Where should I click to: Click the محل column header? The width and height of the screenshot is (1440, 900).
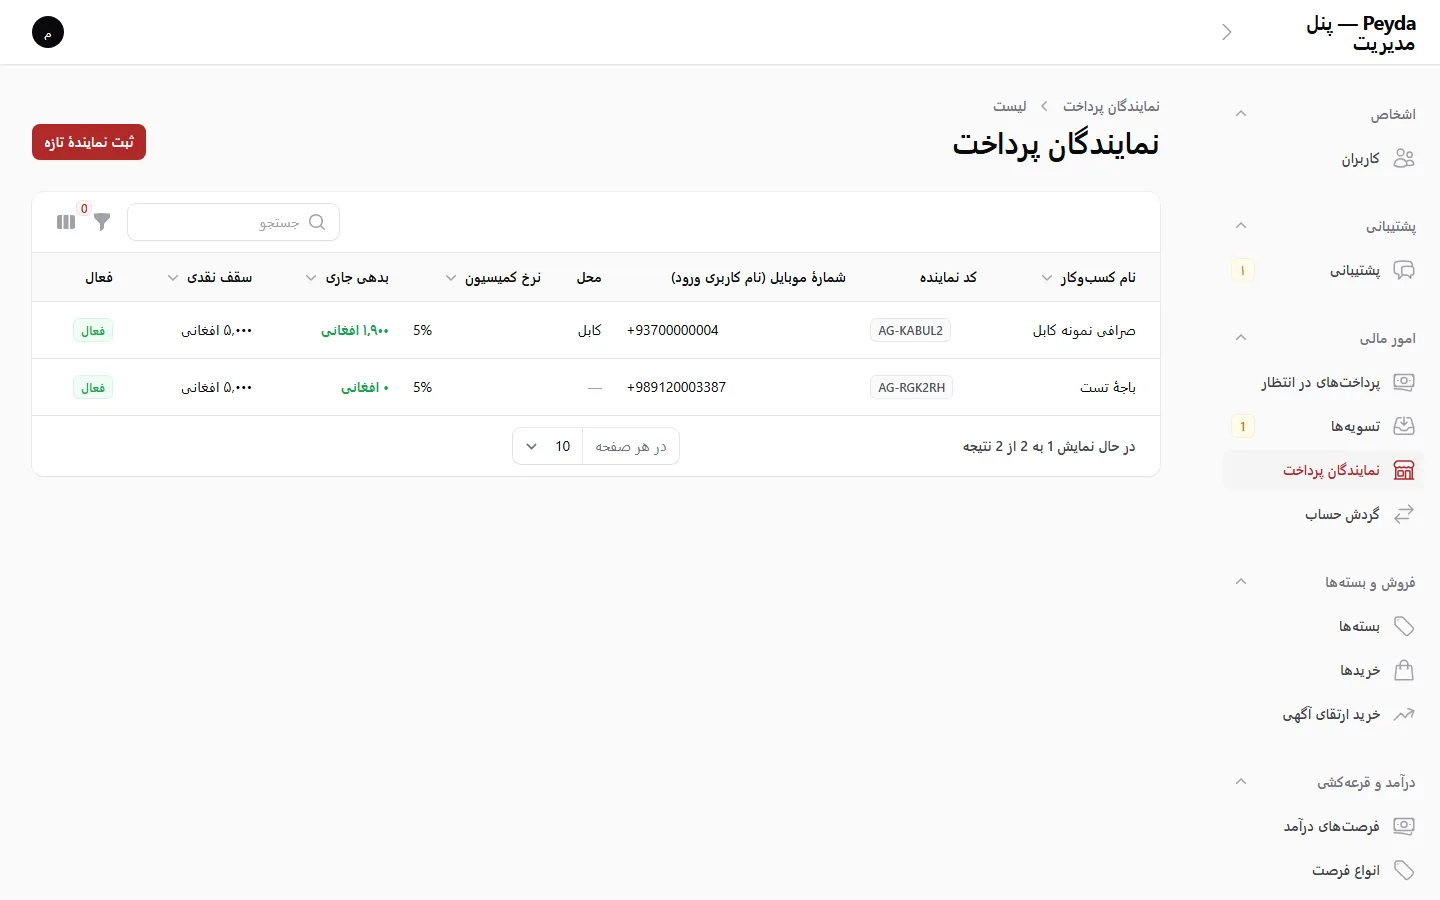point(589,278)
